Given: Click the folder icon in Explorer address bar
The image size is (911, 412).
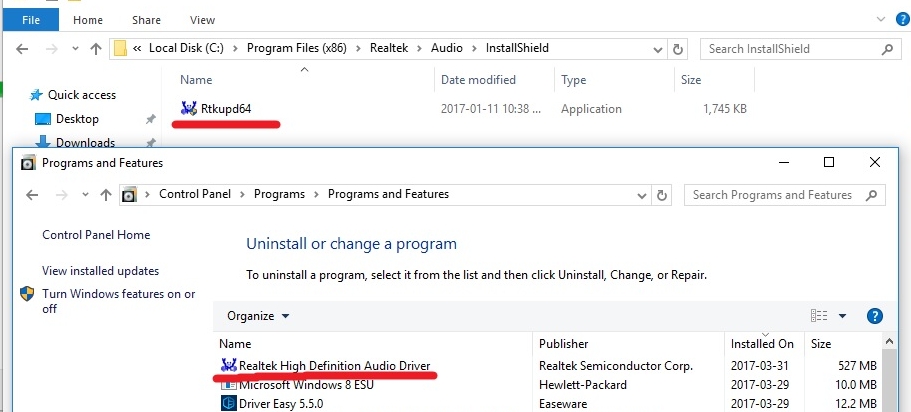Looking at the screenshot, I should pyautogui.click(x=120, y=48).
